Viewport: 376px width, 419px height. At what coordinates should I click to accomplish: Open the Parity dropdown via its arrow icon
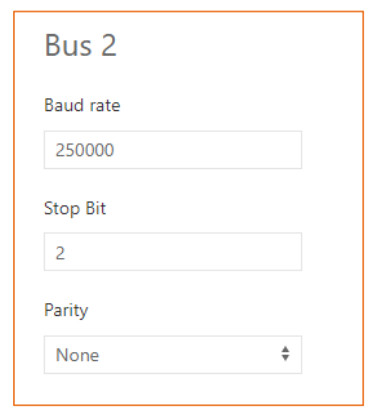coord(285,354)
